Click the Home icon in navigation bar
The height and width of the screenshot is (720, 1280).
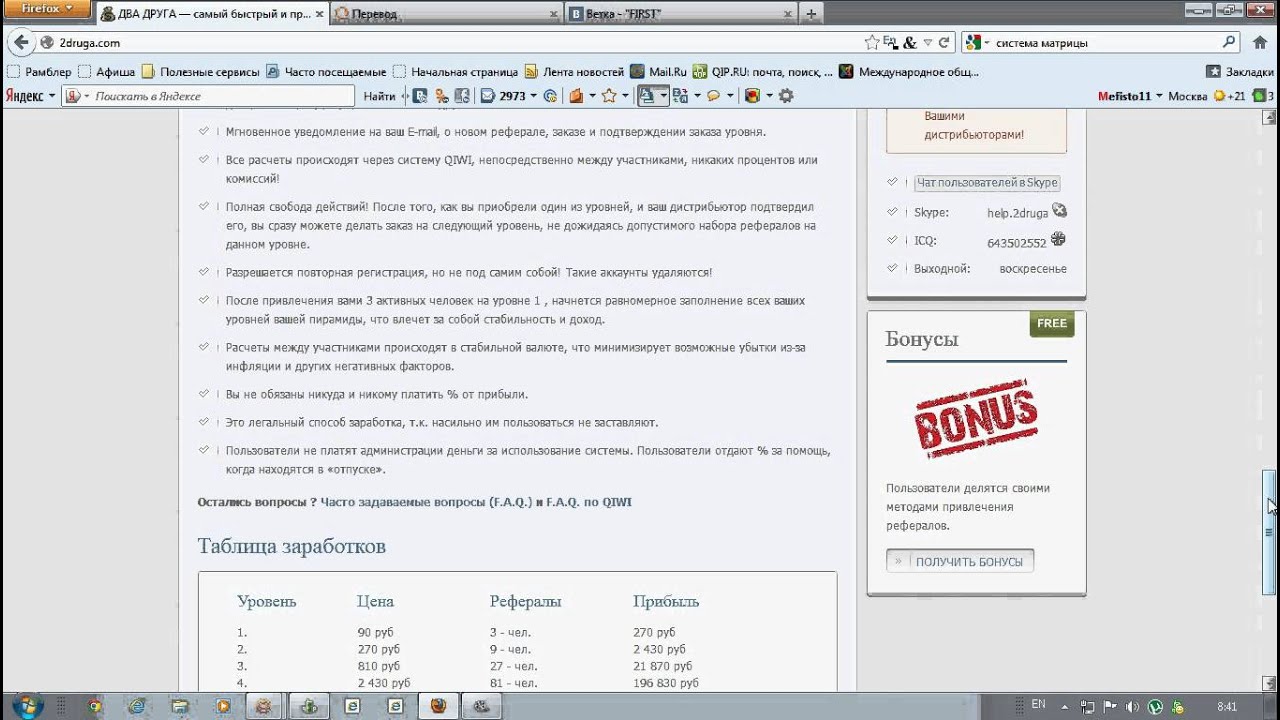coord(1260,43)
